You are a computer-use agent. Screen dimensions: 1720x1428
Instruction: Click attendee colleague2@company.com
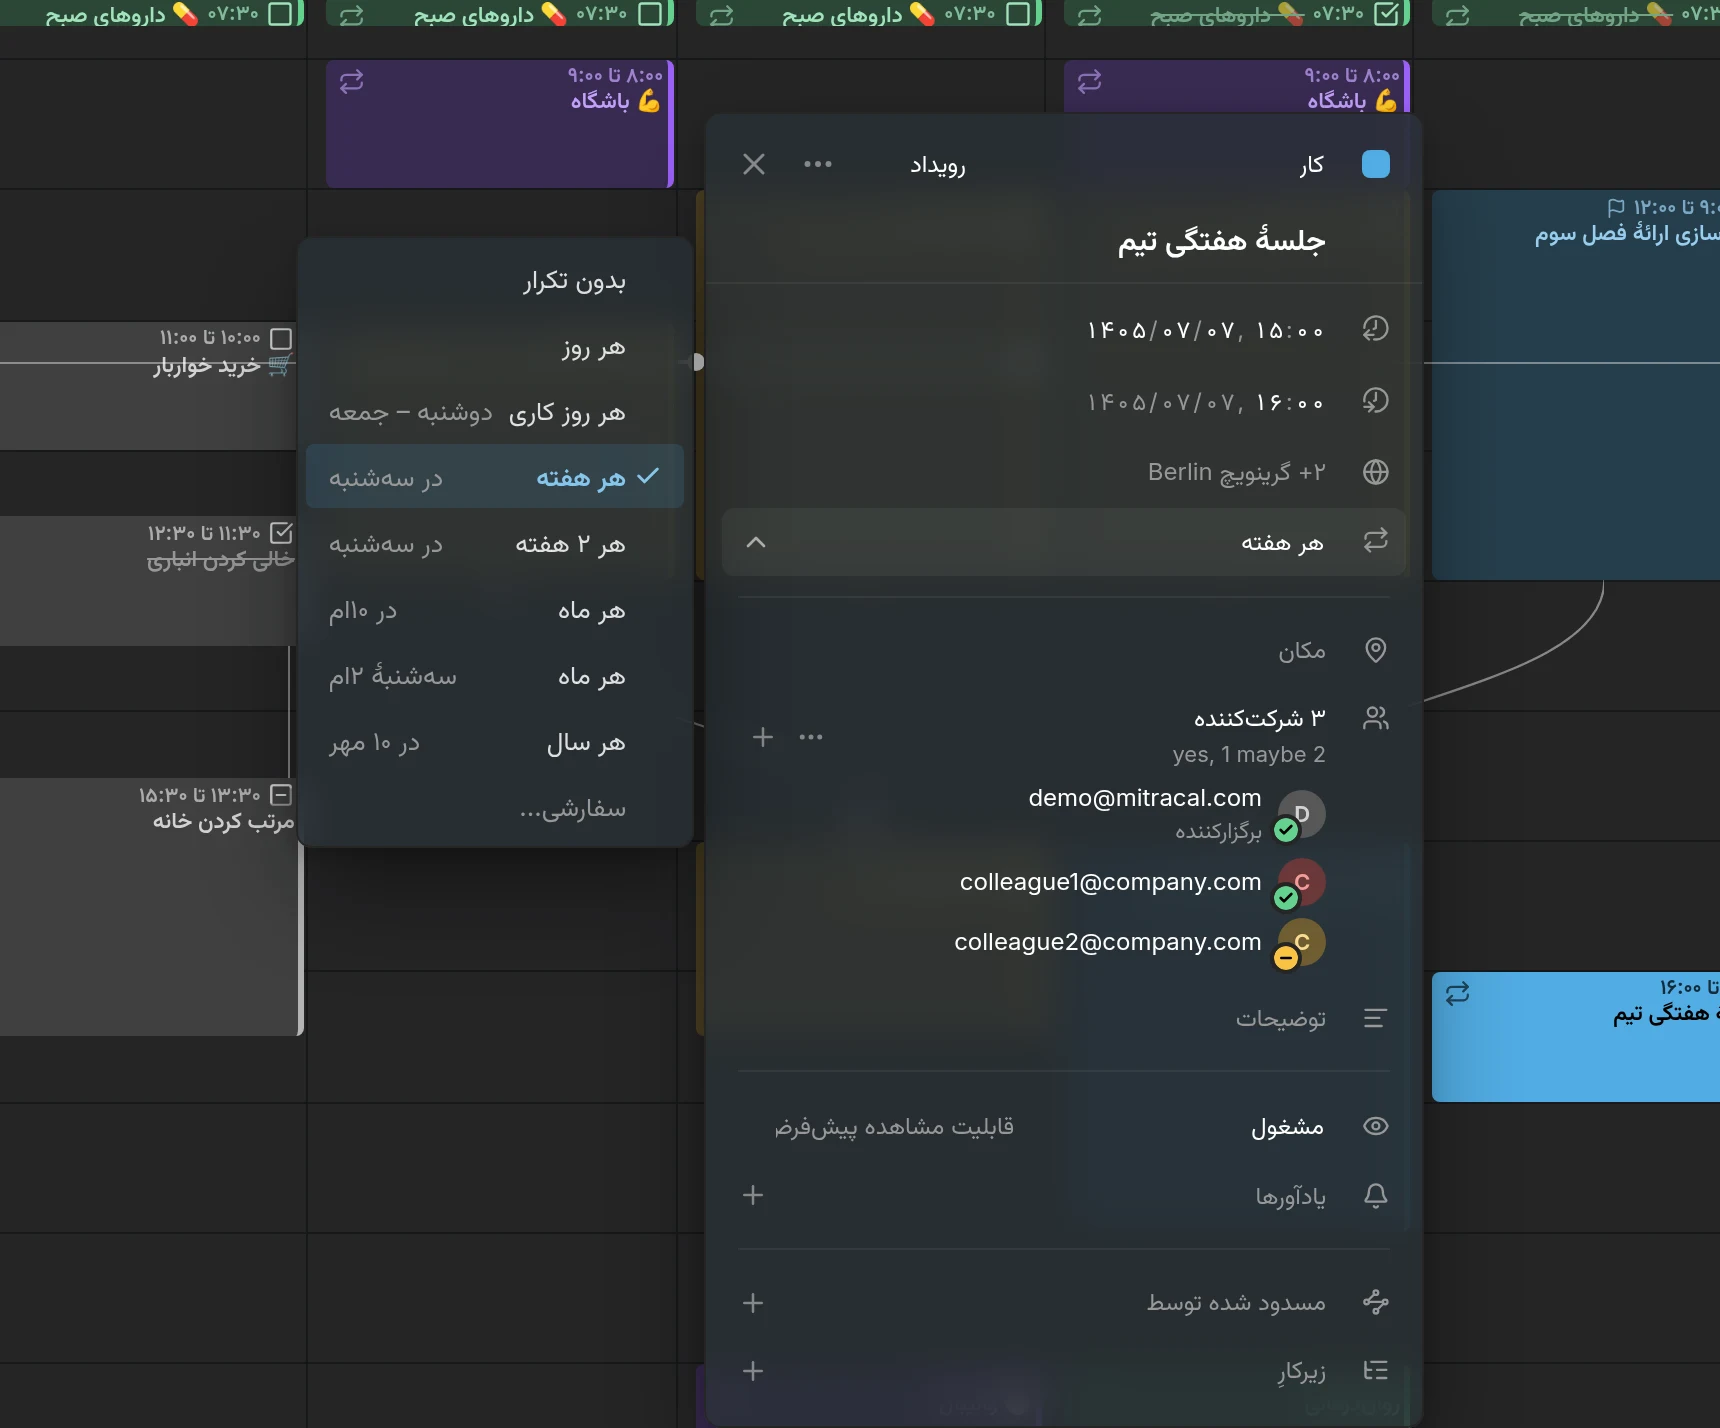pyautogui.click(x=1107, y=942)
